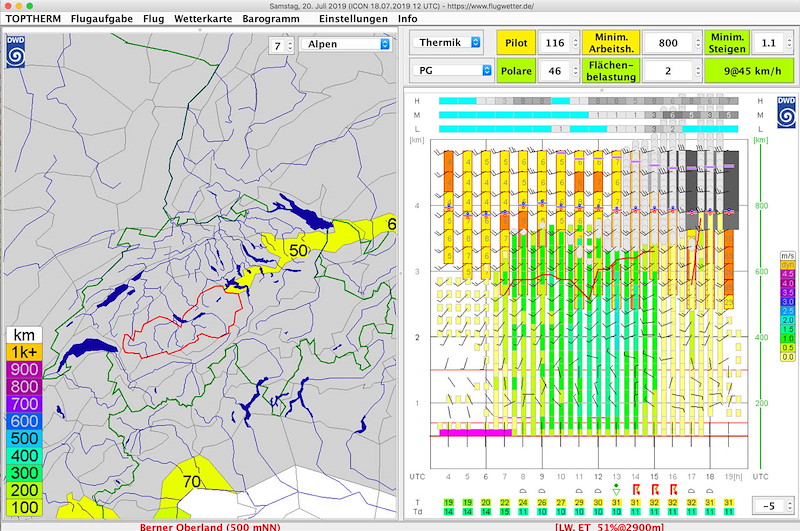Open the Einstellungen menu
Image resolution: width=800 pixels, height=531 pixels.
pyautogui.click(x=352, y=18)
